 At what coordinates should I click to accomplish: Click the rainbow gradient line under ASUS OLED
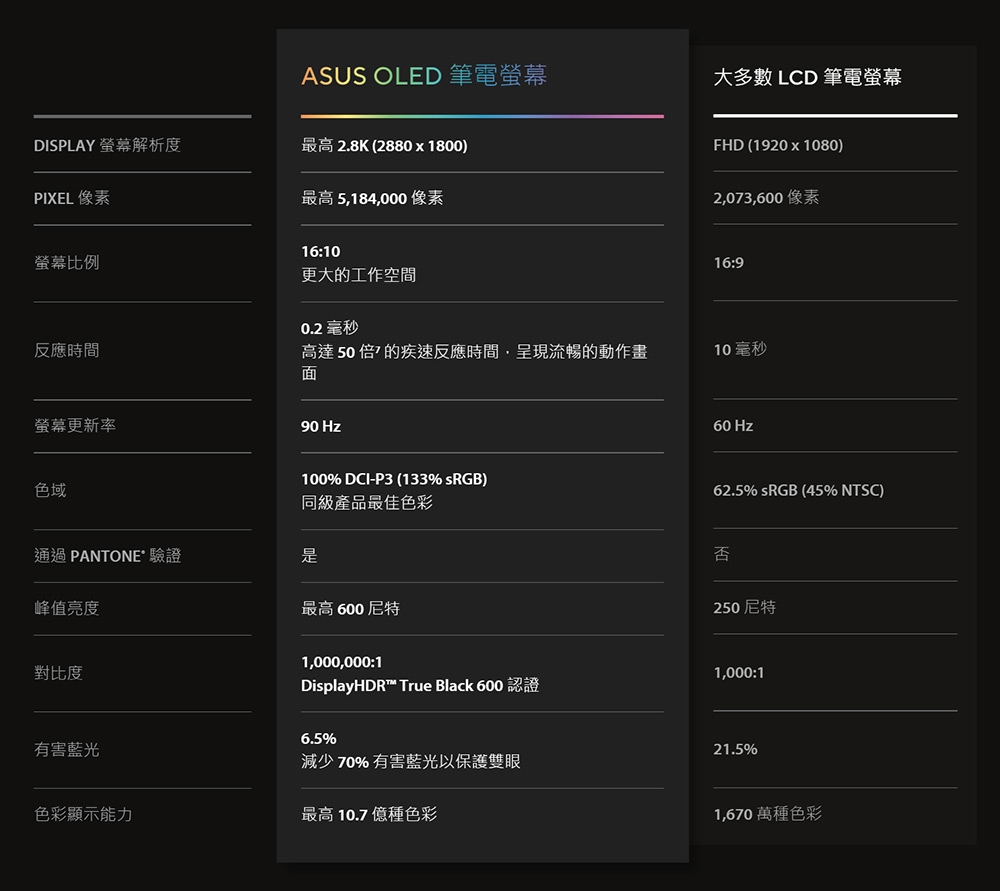pos(482,116)
